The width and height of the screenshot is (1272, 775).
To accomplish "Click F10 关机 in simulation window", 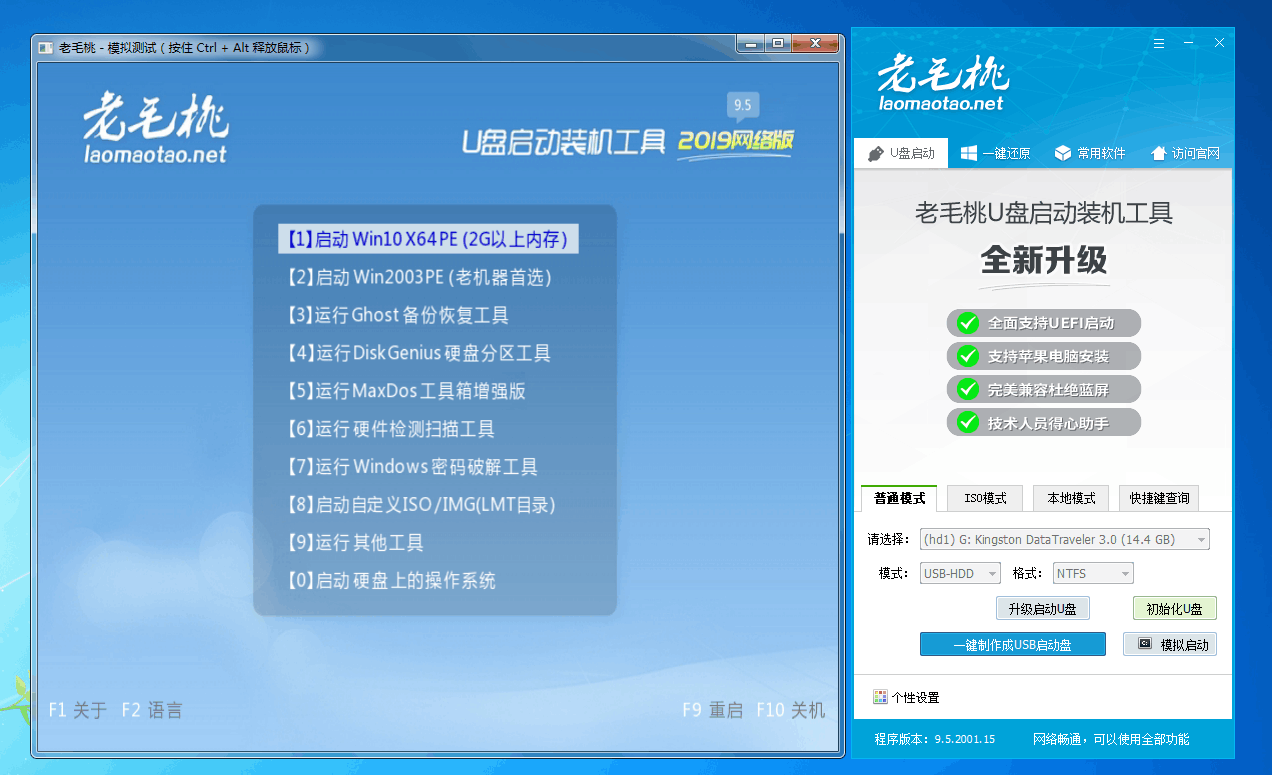I will (791, 710).
